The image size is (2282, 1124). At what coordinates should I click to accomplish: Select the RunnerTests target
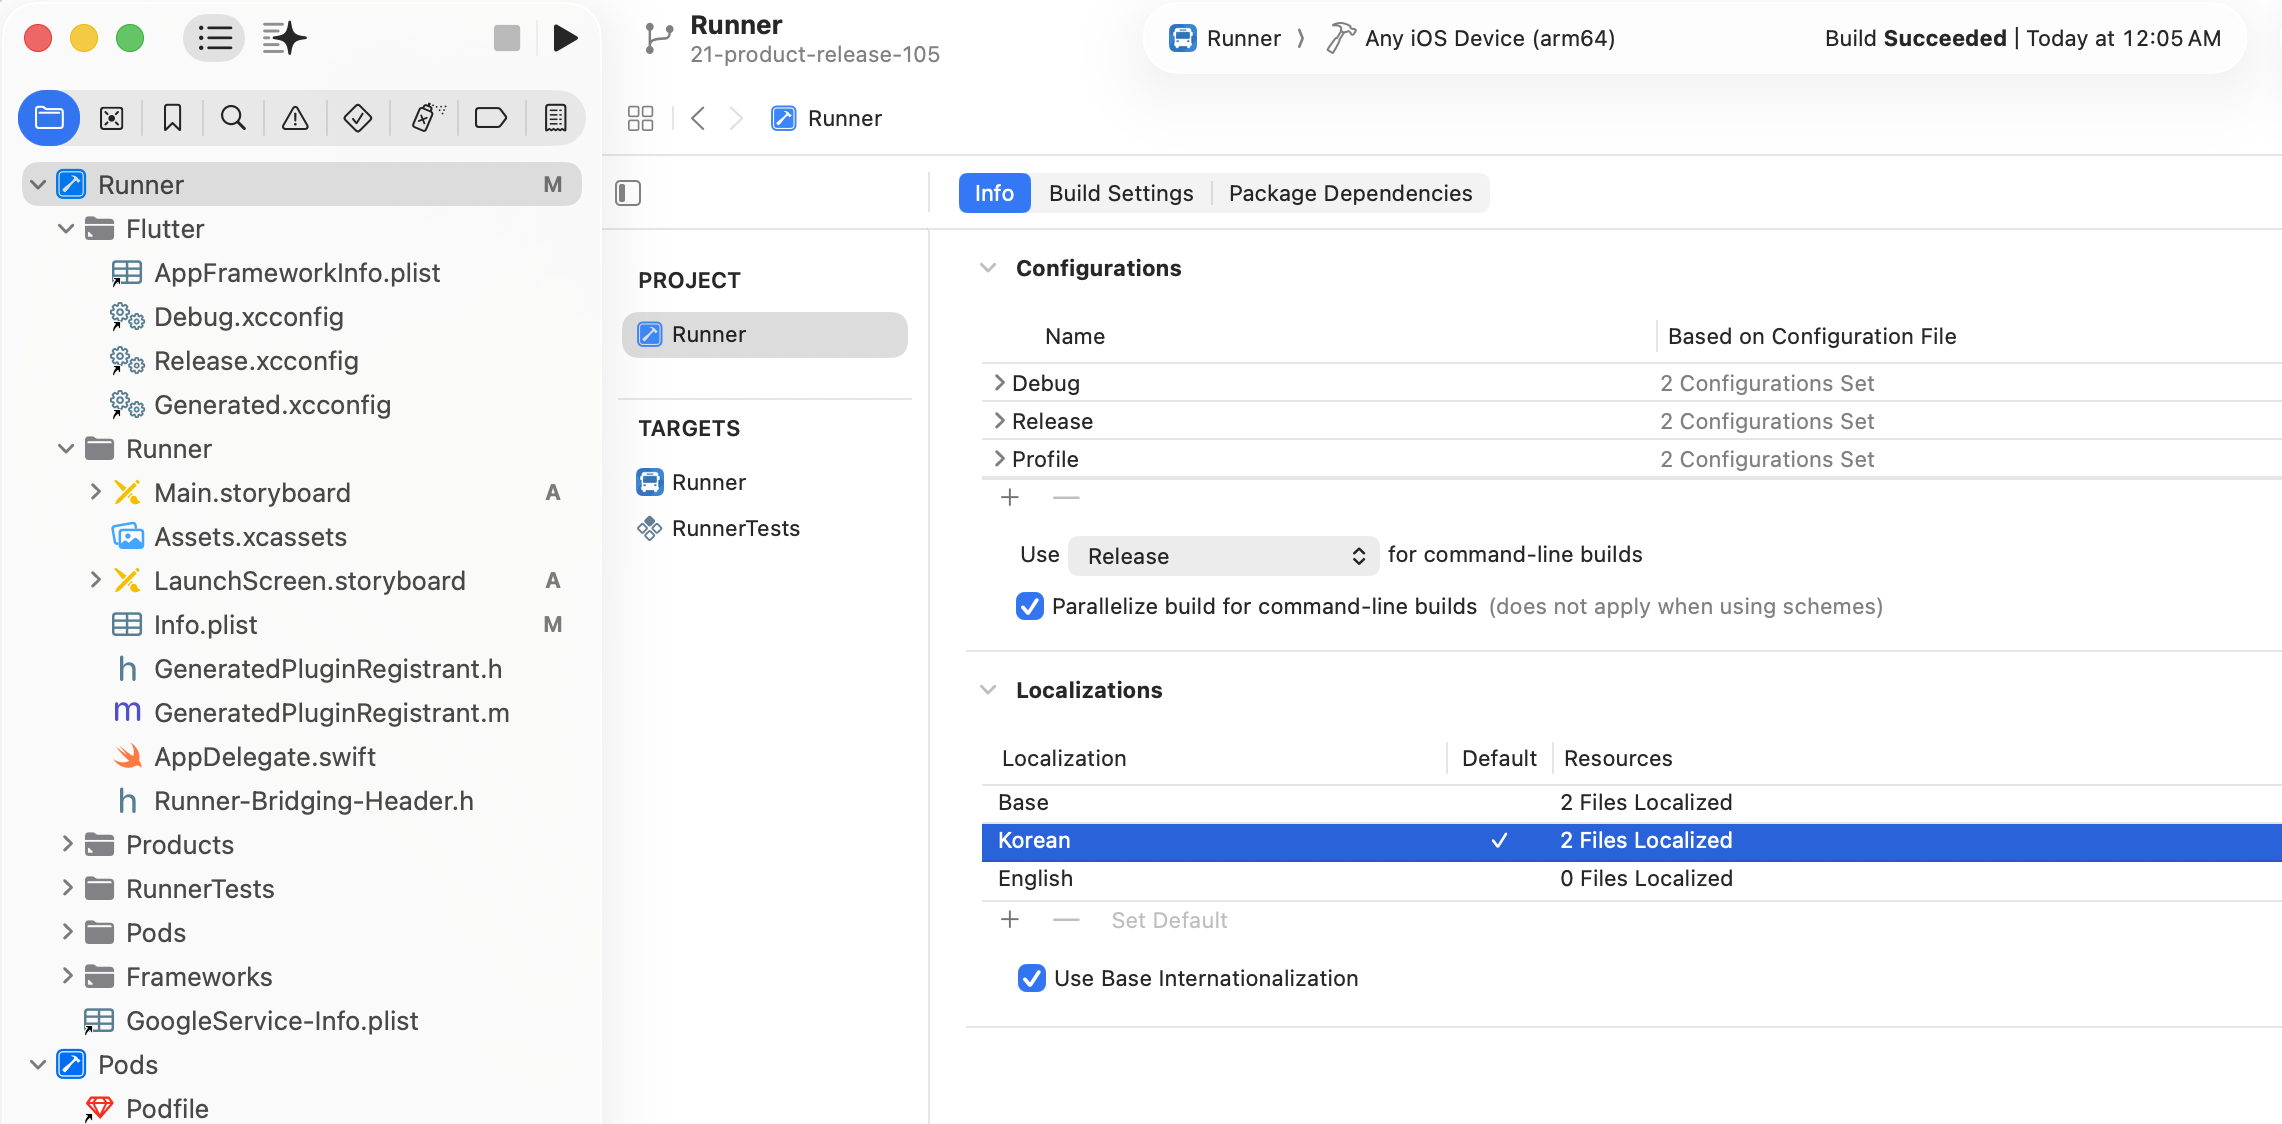(735, 528)
